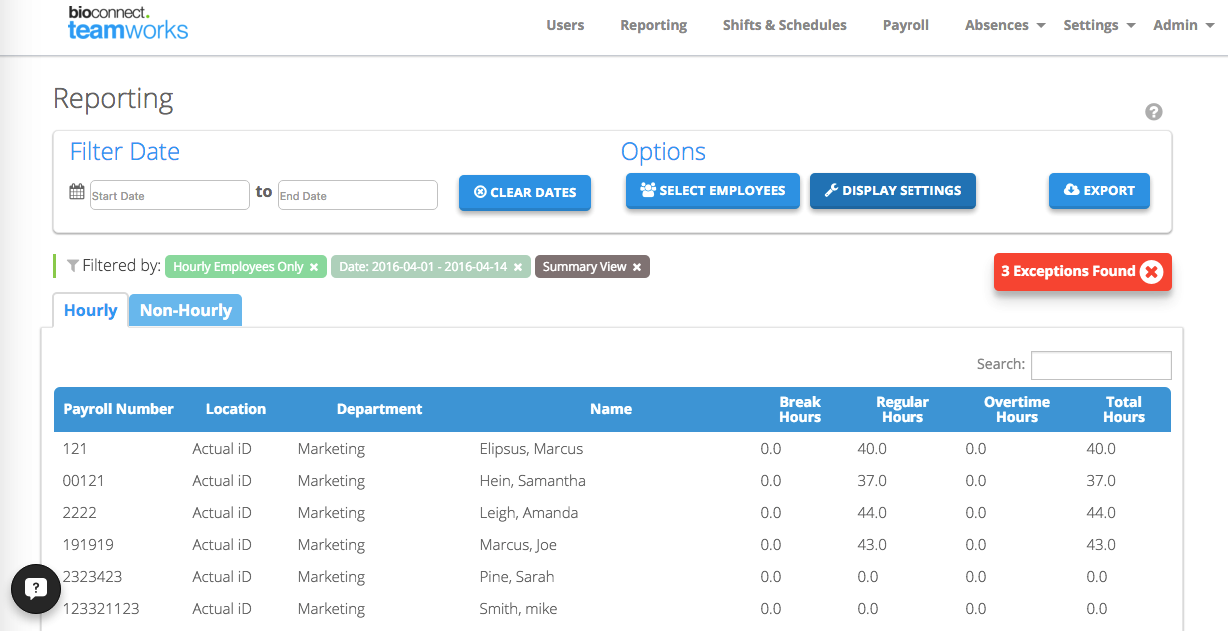Click the people icon on Select Employees
This screenshot has width=1228, height=631.
[650, 190]
